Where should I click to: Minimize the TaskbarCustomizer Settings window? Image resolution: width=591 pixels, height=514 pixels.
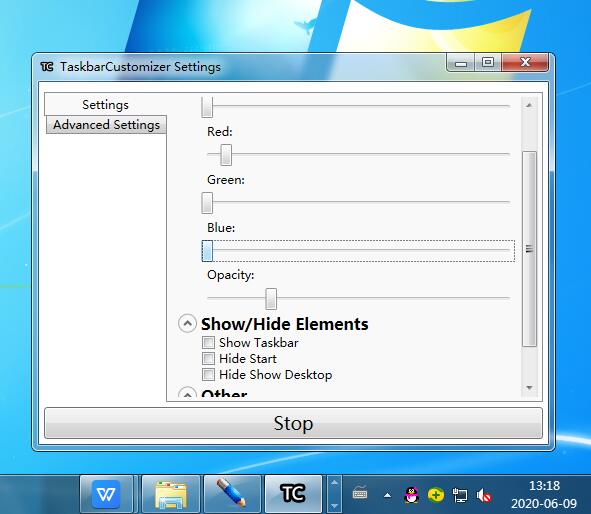[461, 63]
